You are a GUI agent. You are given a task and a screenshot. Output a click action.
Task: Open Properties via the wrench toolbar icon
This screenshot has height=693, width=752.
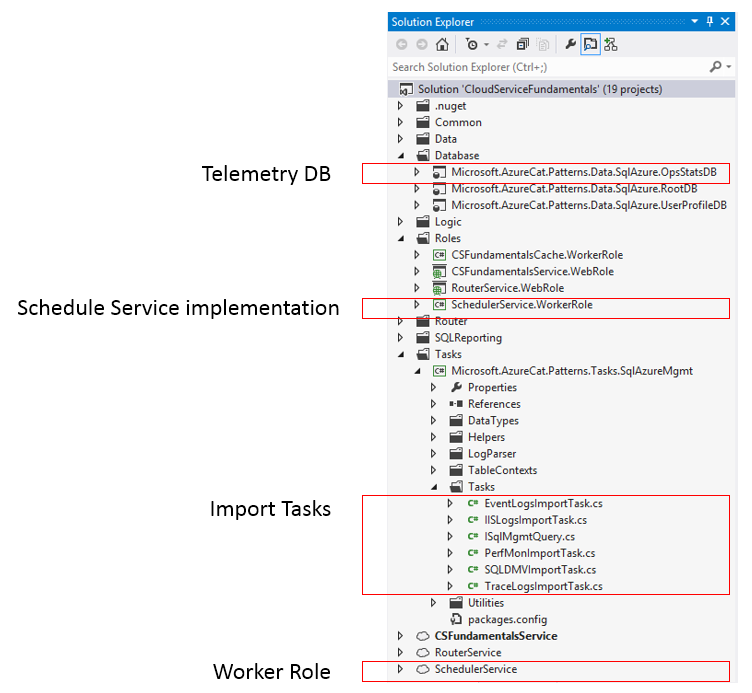tap(570, 45)
